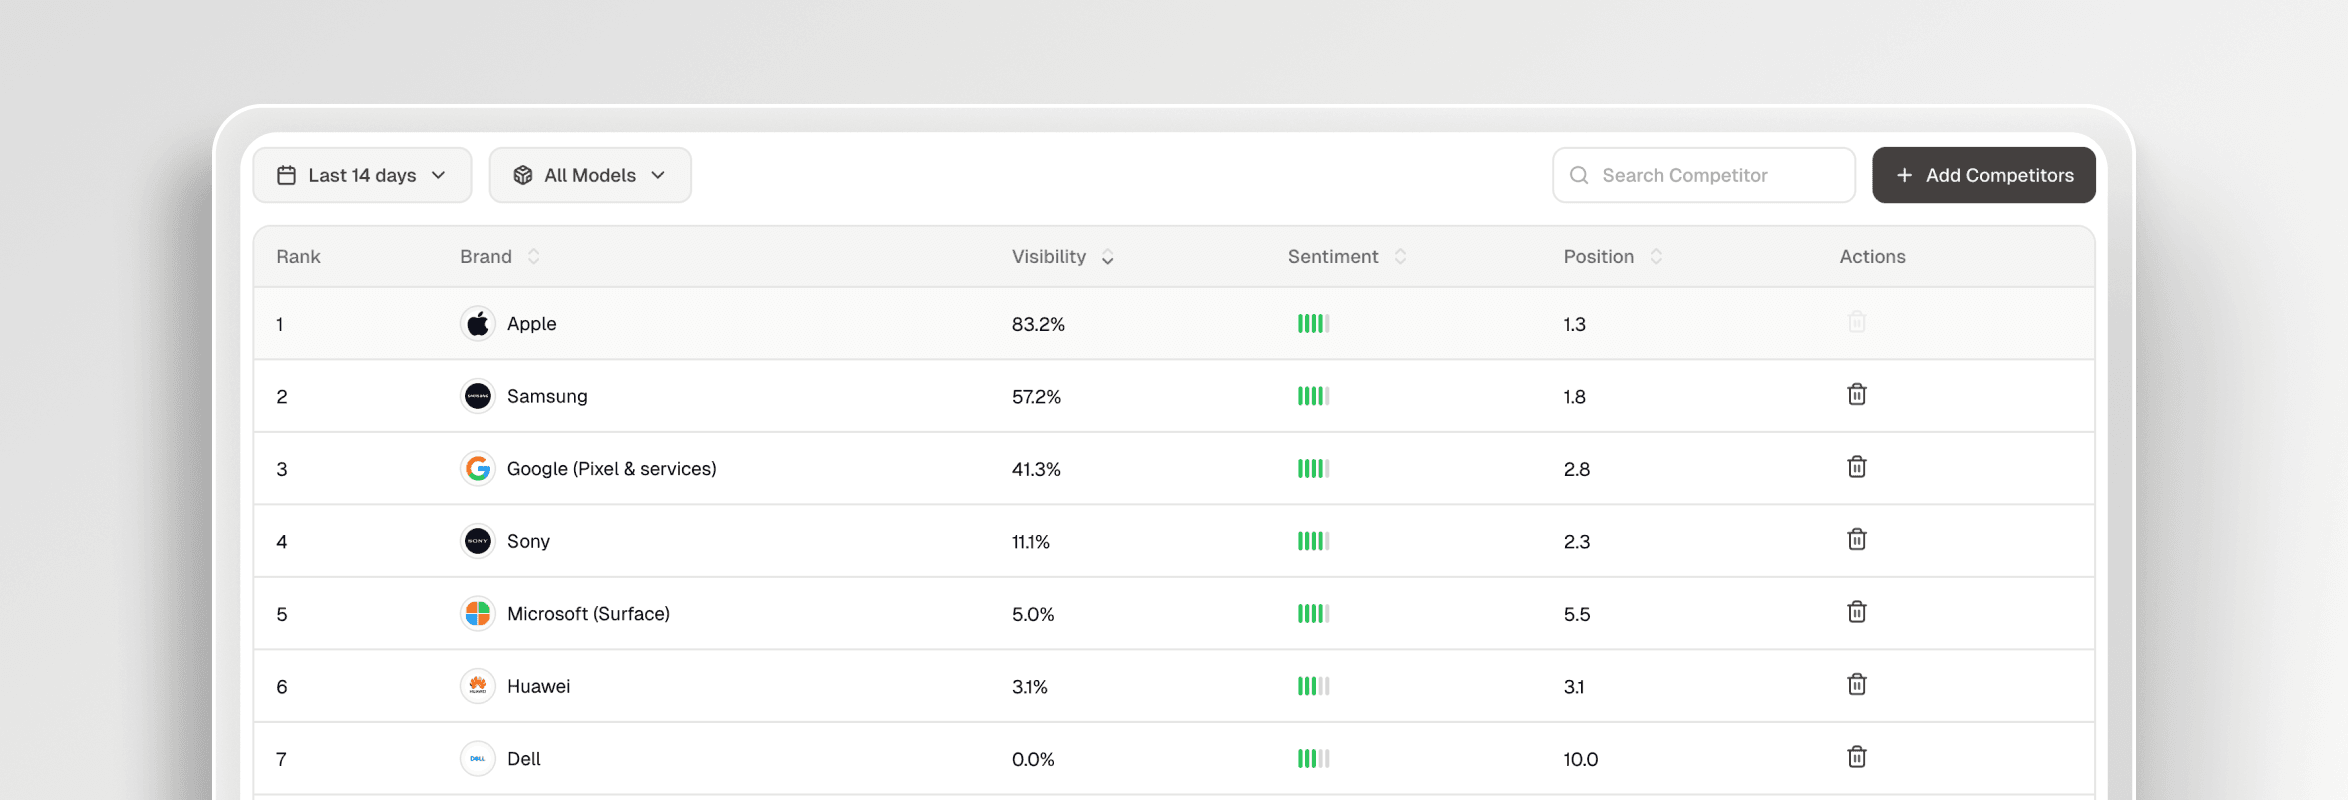Viewport: 2348px width, 800px height.
Task: Click the Microsoft brand logo
Action: tap(478, 613)
